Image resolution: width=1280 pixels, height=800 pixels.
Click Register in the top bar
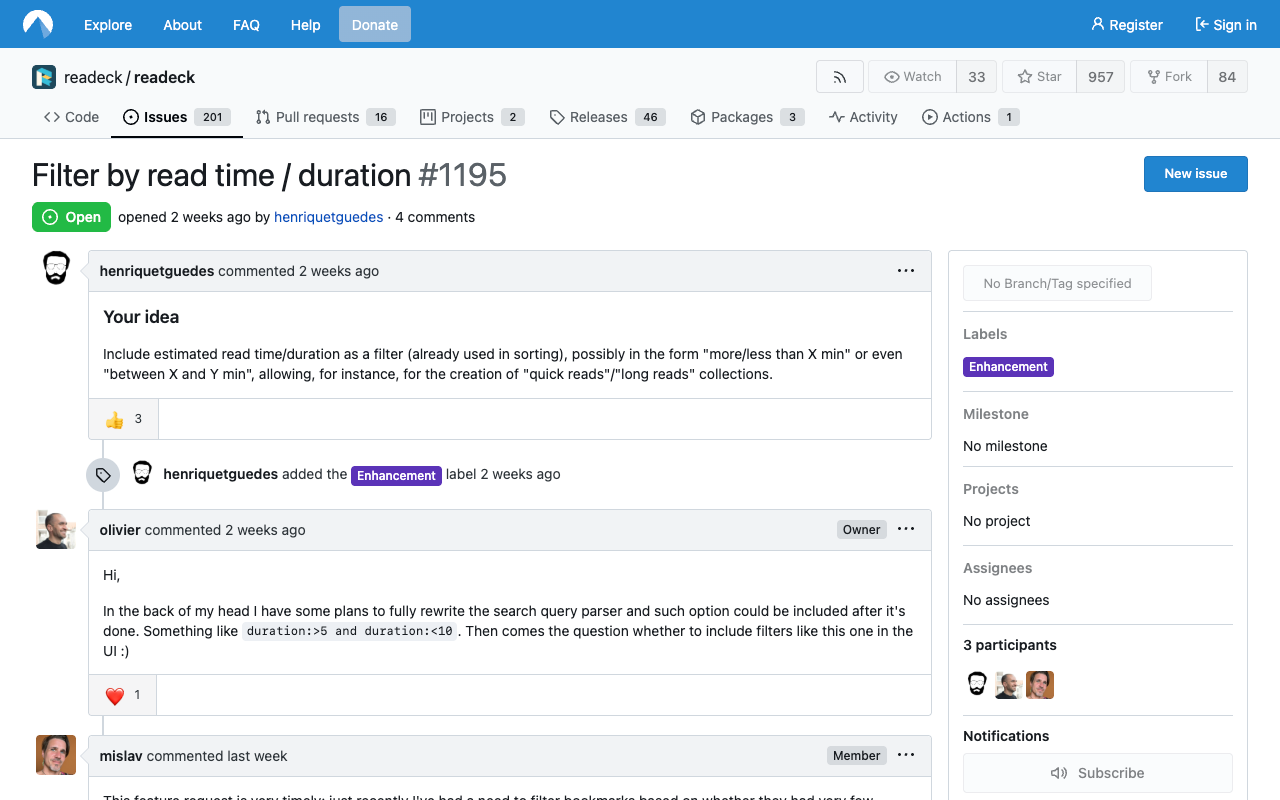[x=1127, y=25]
